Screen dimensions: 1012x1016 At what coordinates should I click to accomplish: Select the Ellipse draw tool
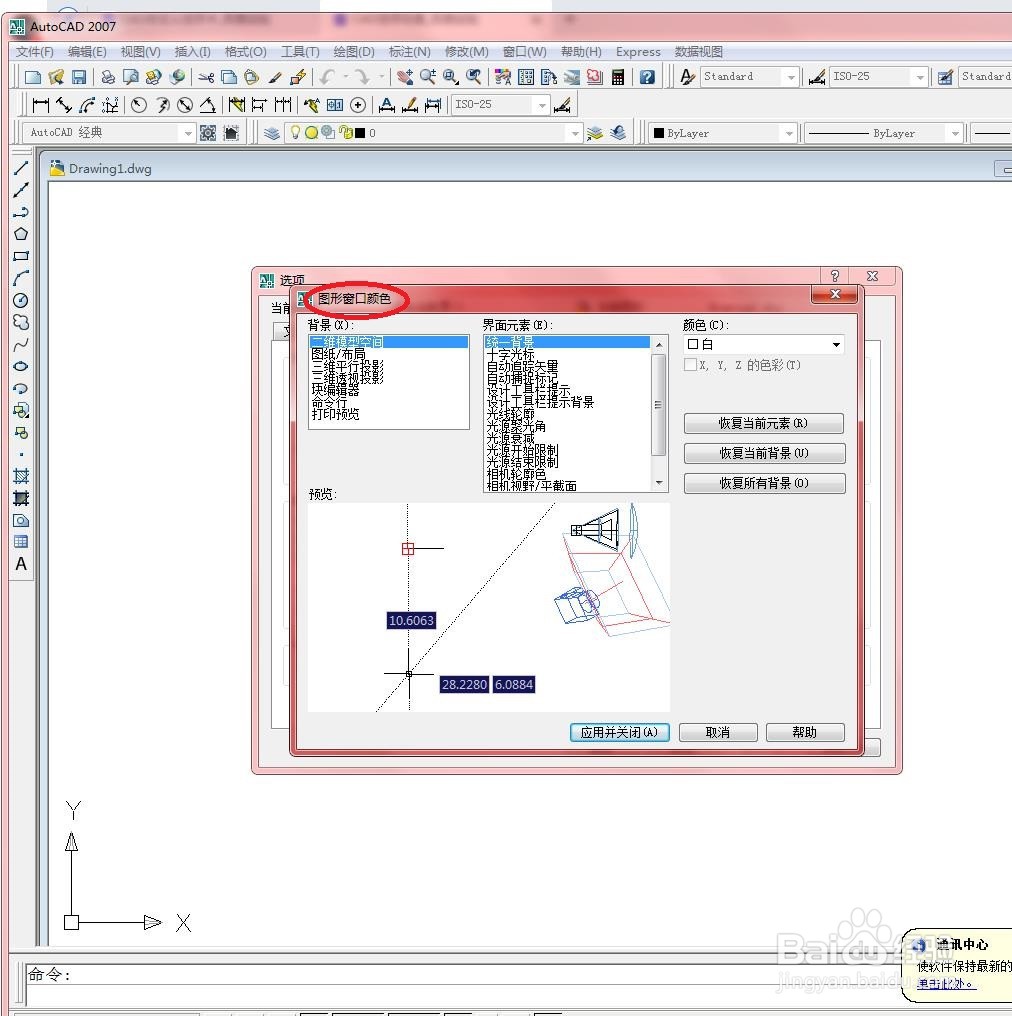21,366
